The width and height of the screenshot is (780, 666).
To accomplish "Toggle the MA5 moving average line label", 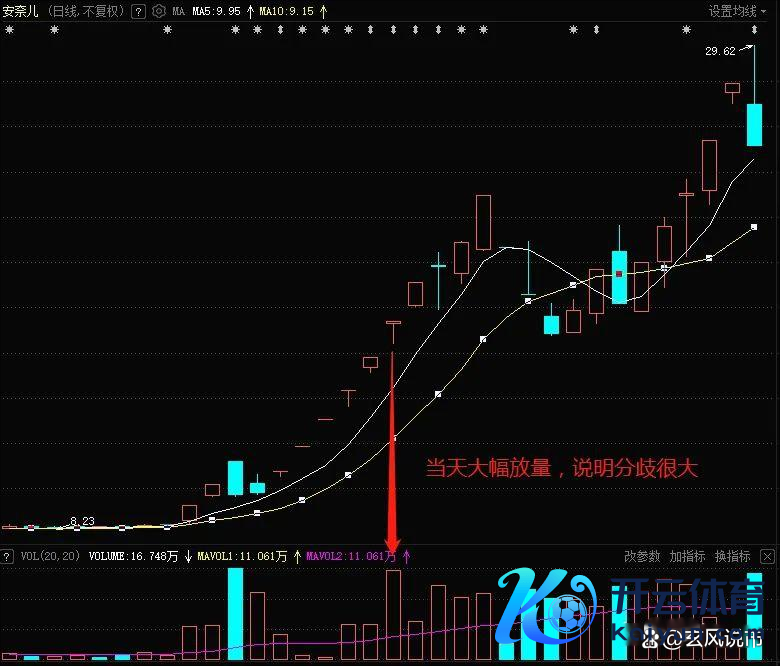I will point(214,11).
